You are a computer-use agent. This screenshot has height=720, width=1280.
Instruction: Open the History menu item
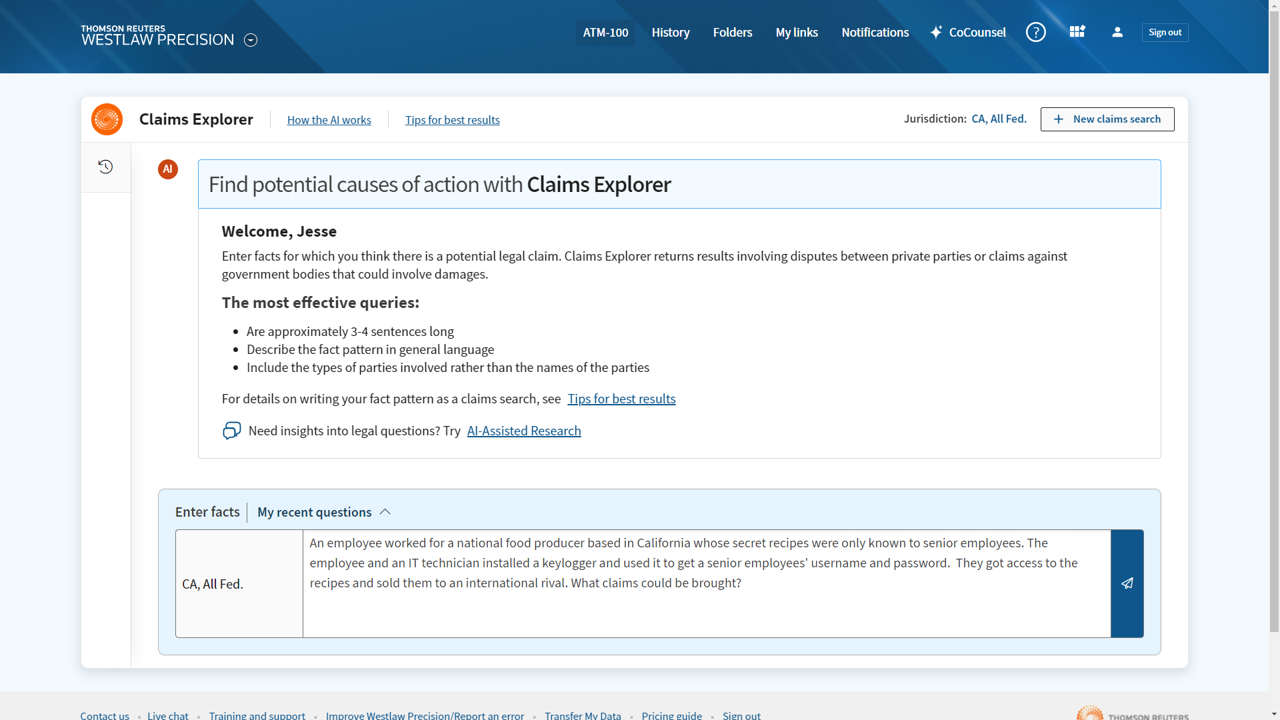click(670, 32)
